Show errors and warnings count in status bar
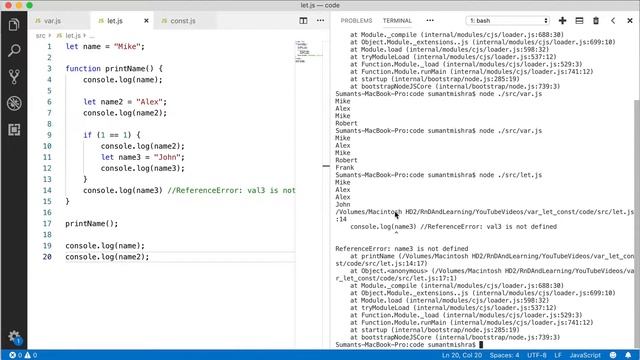The height and width of the screenshot is (360, 640). coord(23,355)
